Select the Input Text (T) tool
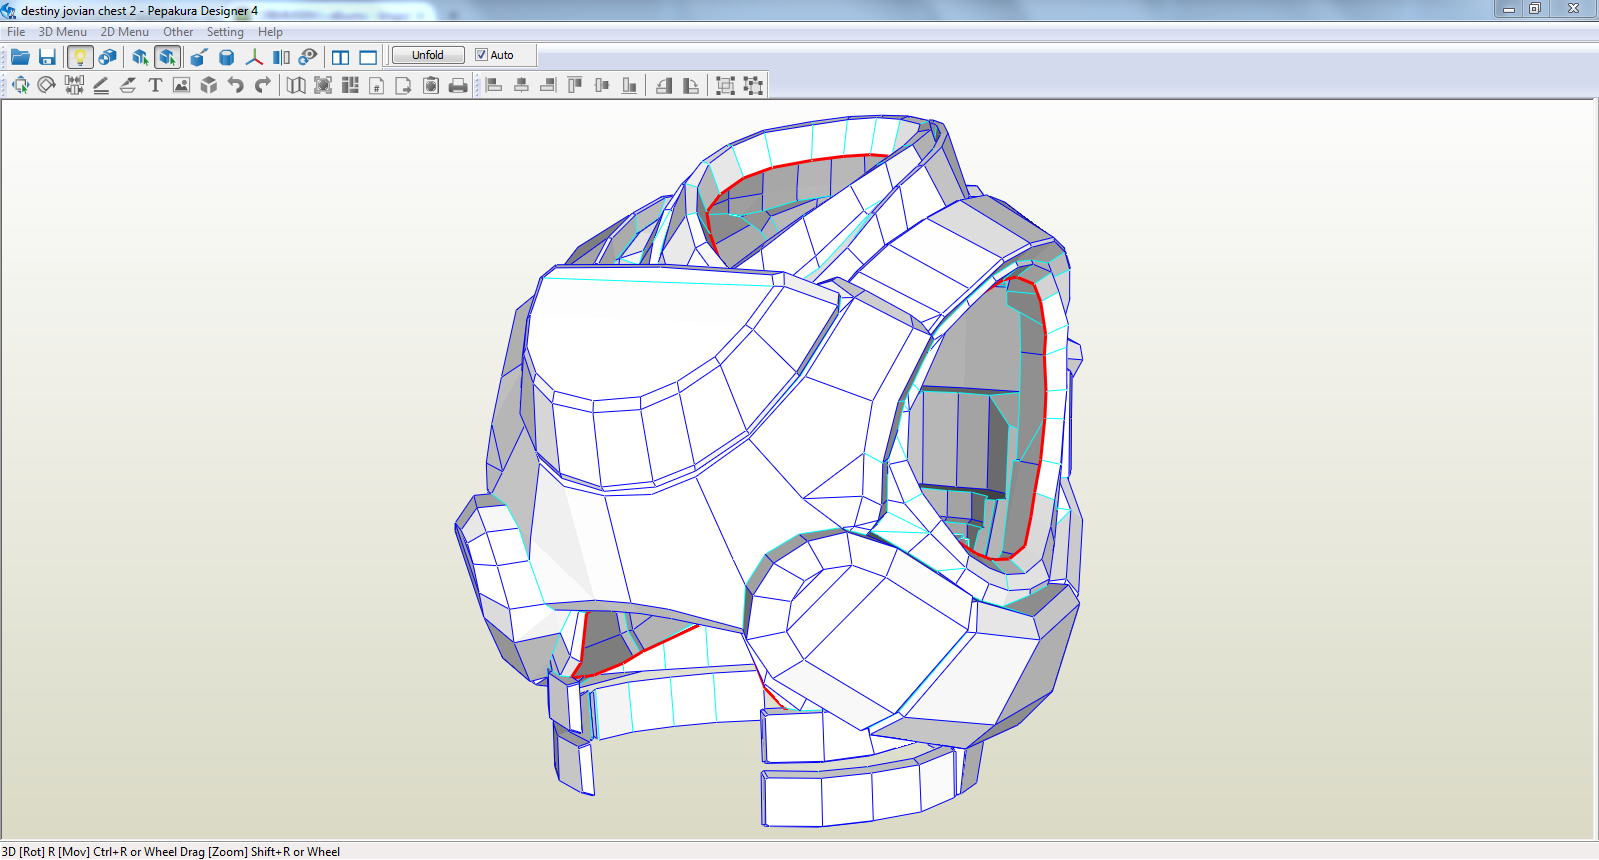The height and width of the screenshot is (860, 1599). point(155,86)
